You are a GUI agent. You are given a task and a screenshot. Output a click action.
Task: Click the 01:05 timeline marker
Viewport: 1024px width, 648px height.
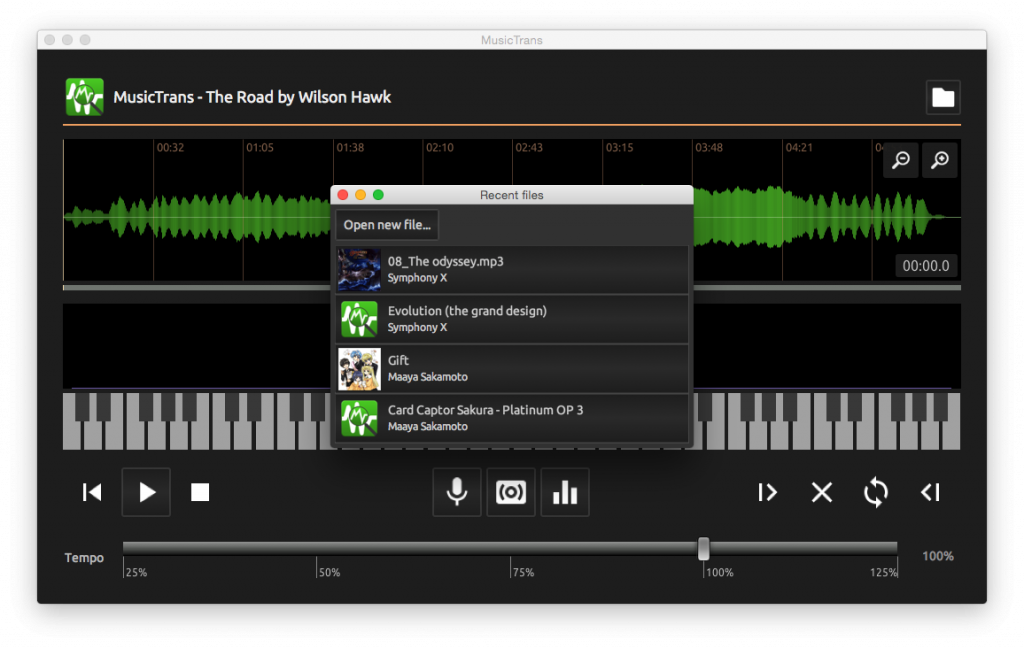point(260,148)
